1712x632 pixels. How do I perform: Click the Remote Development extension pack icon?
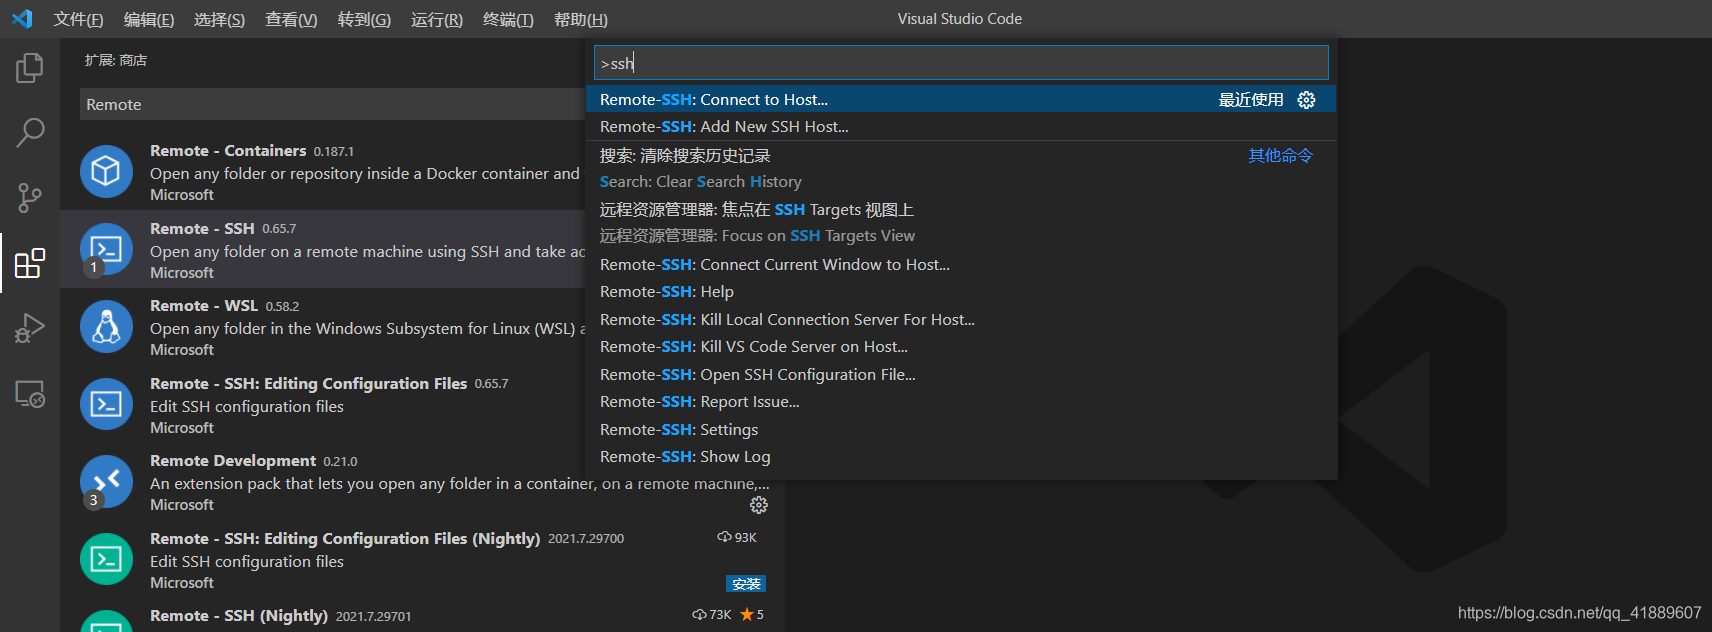pyautogui.click(x=106, y=482)
